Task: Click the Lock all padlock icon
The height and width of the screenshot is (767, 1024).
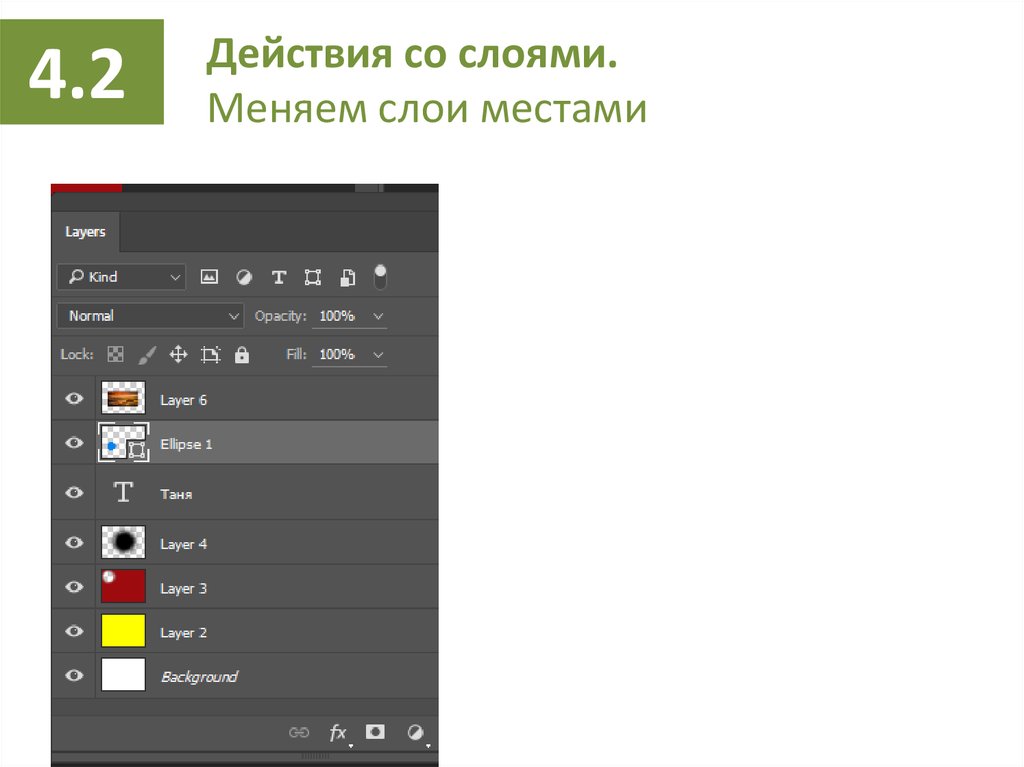Action: (241, 355)
